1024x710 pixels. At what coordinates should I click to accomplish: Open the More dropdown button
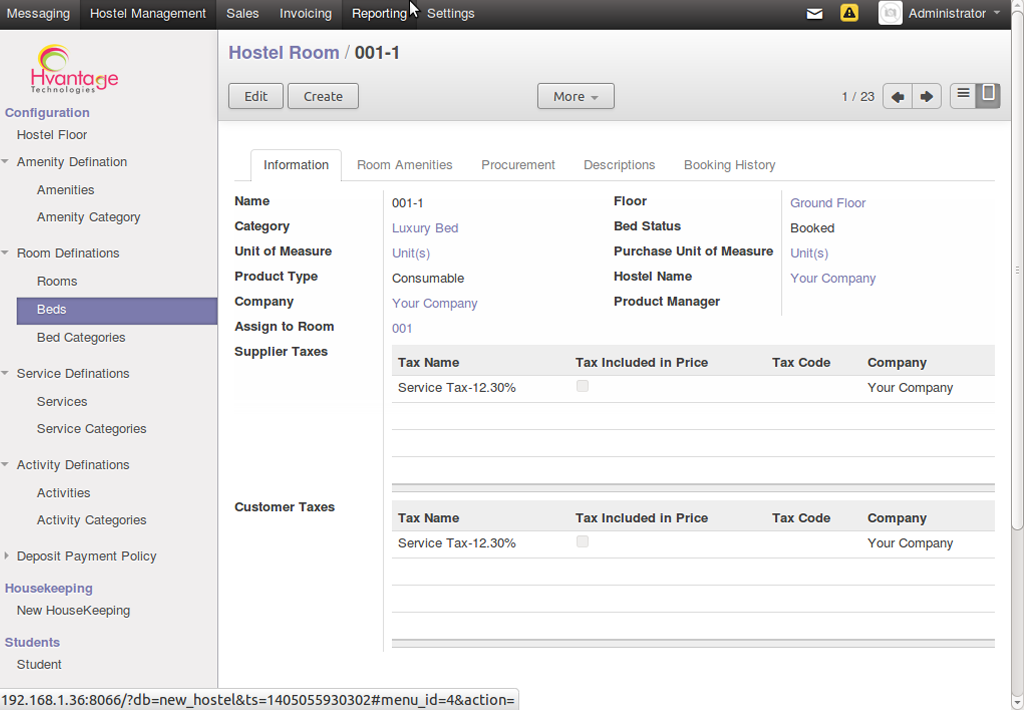tap(575, 96)
